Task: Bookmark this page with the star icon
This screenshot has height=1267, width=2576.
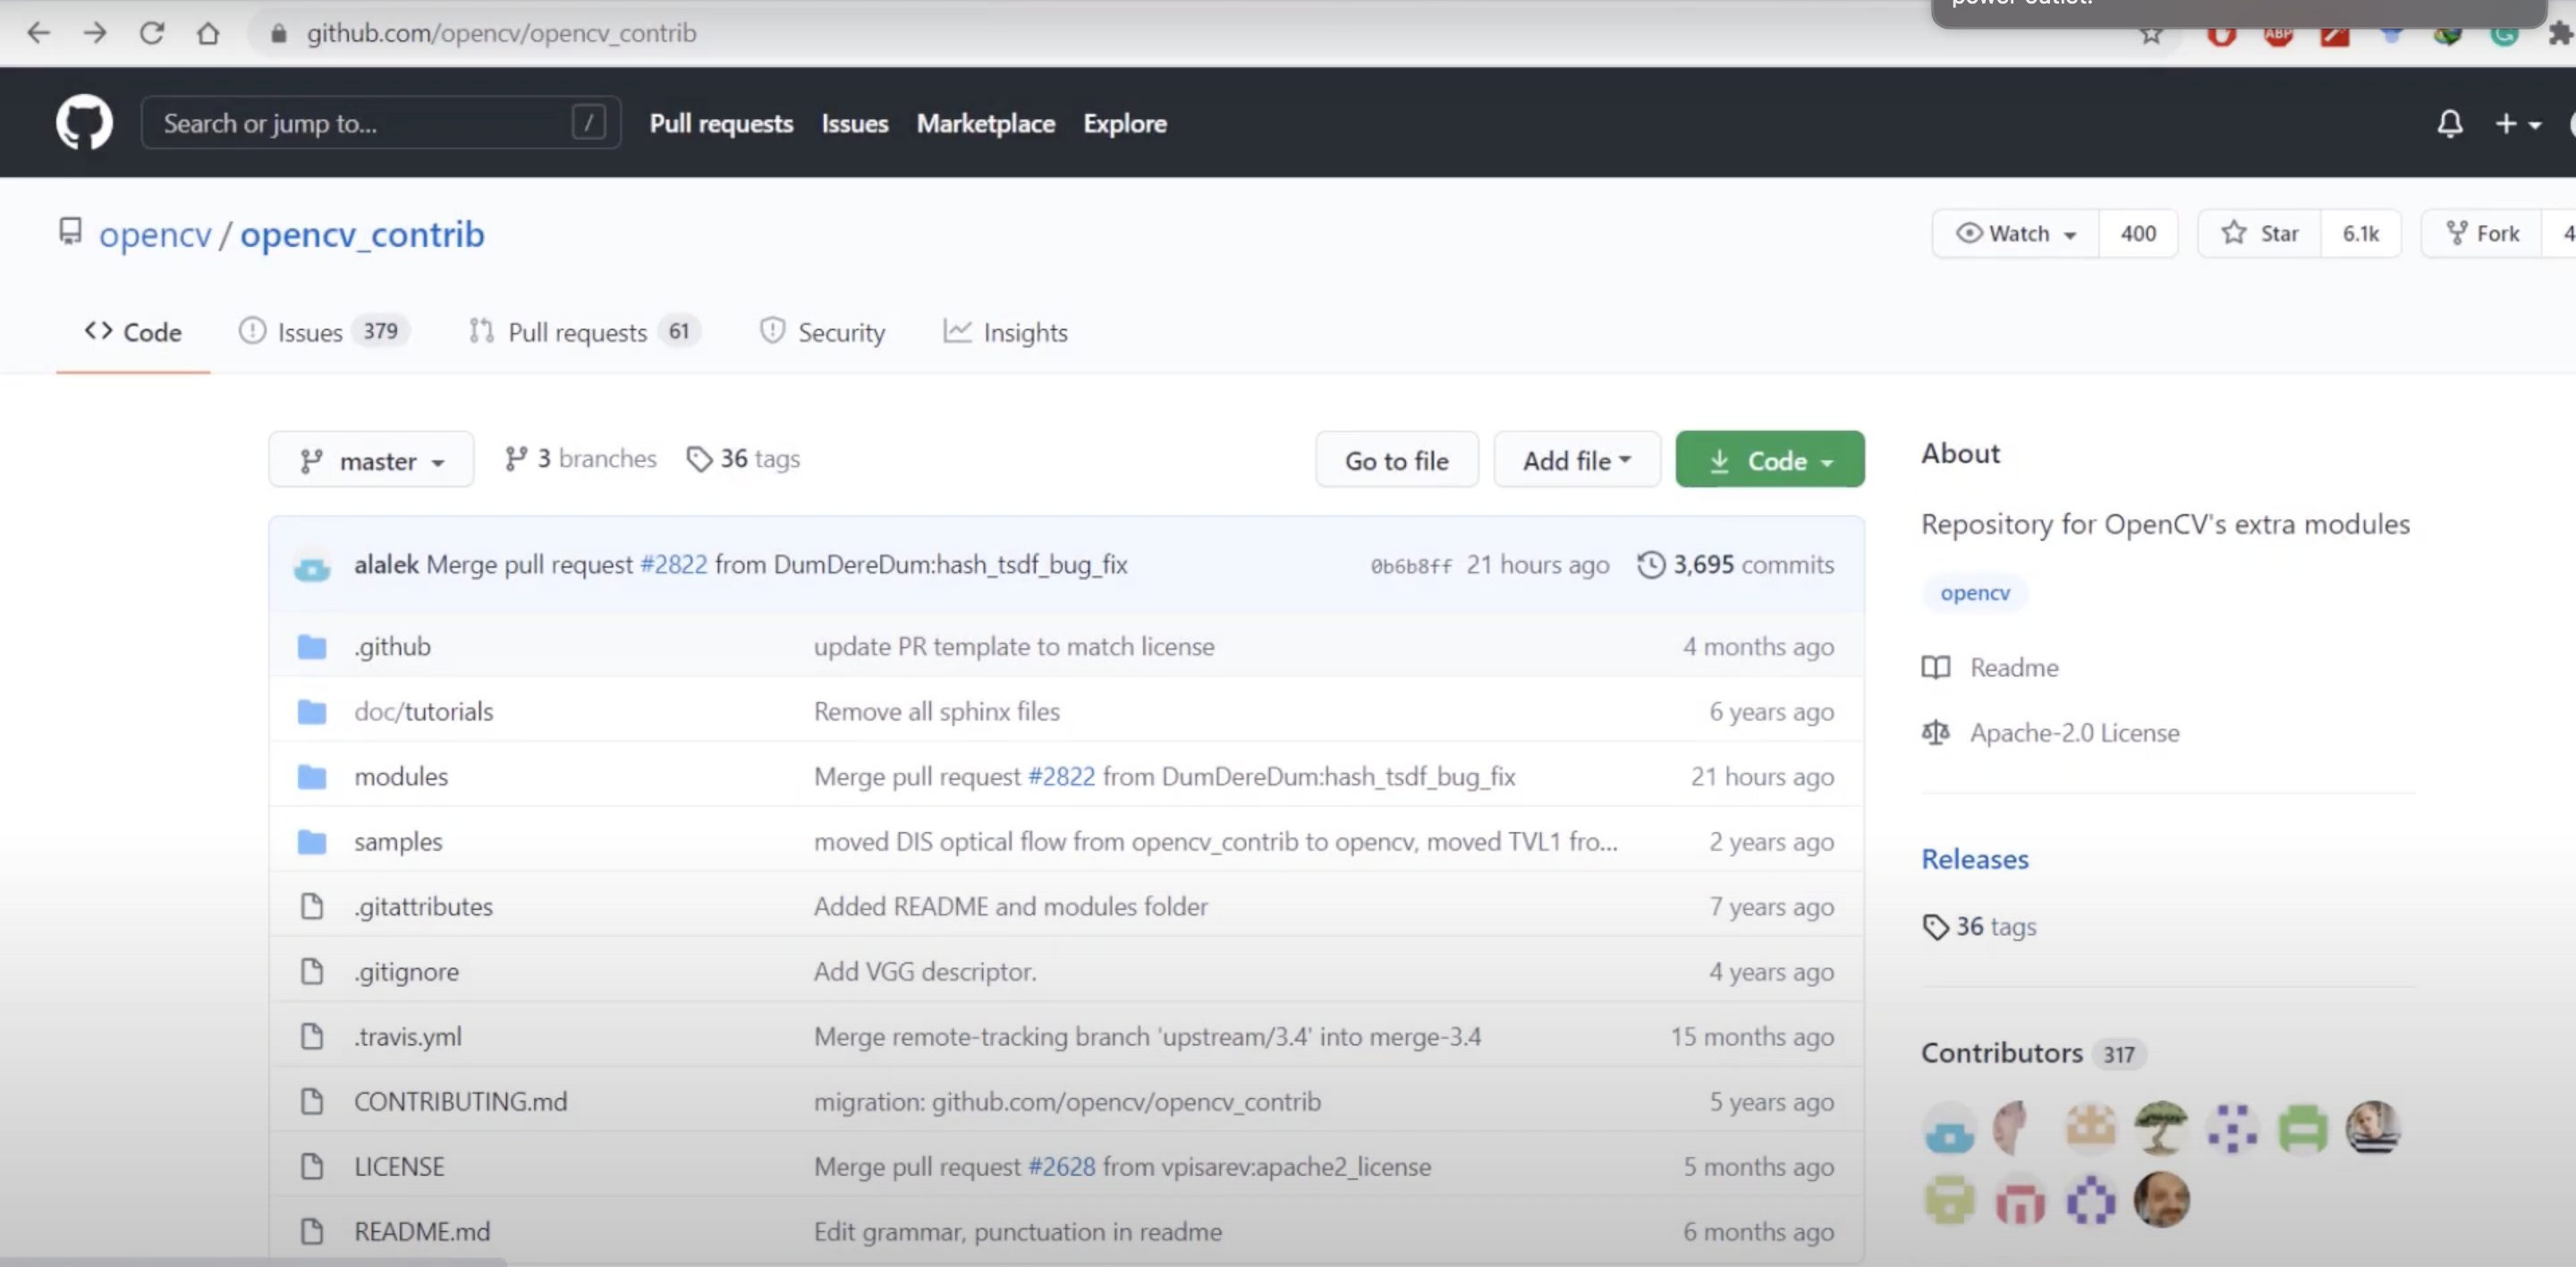Action: pos(2151,36)
